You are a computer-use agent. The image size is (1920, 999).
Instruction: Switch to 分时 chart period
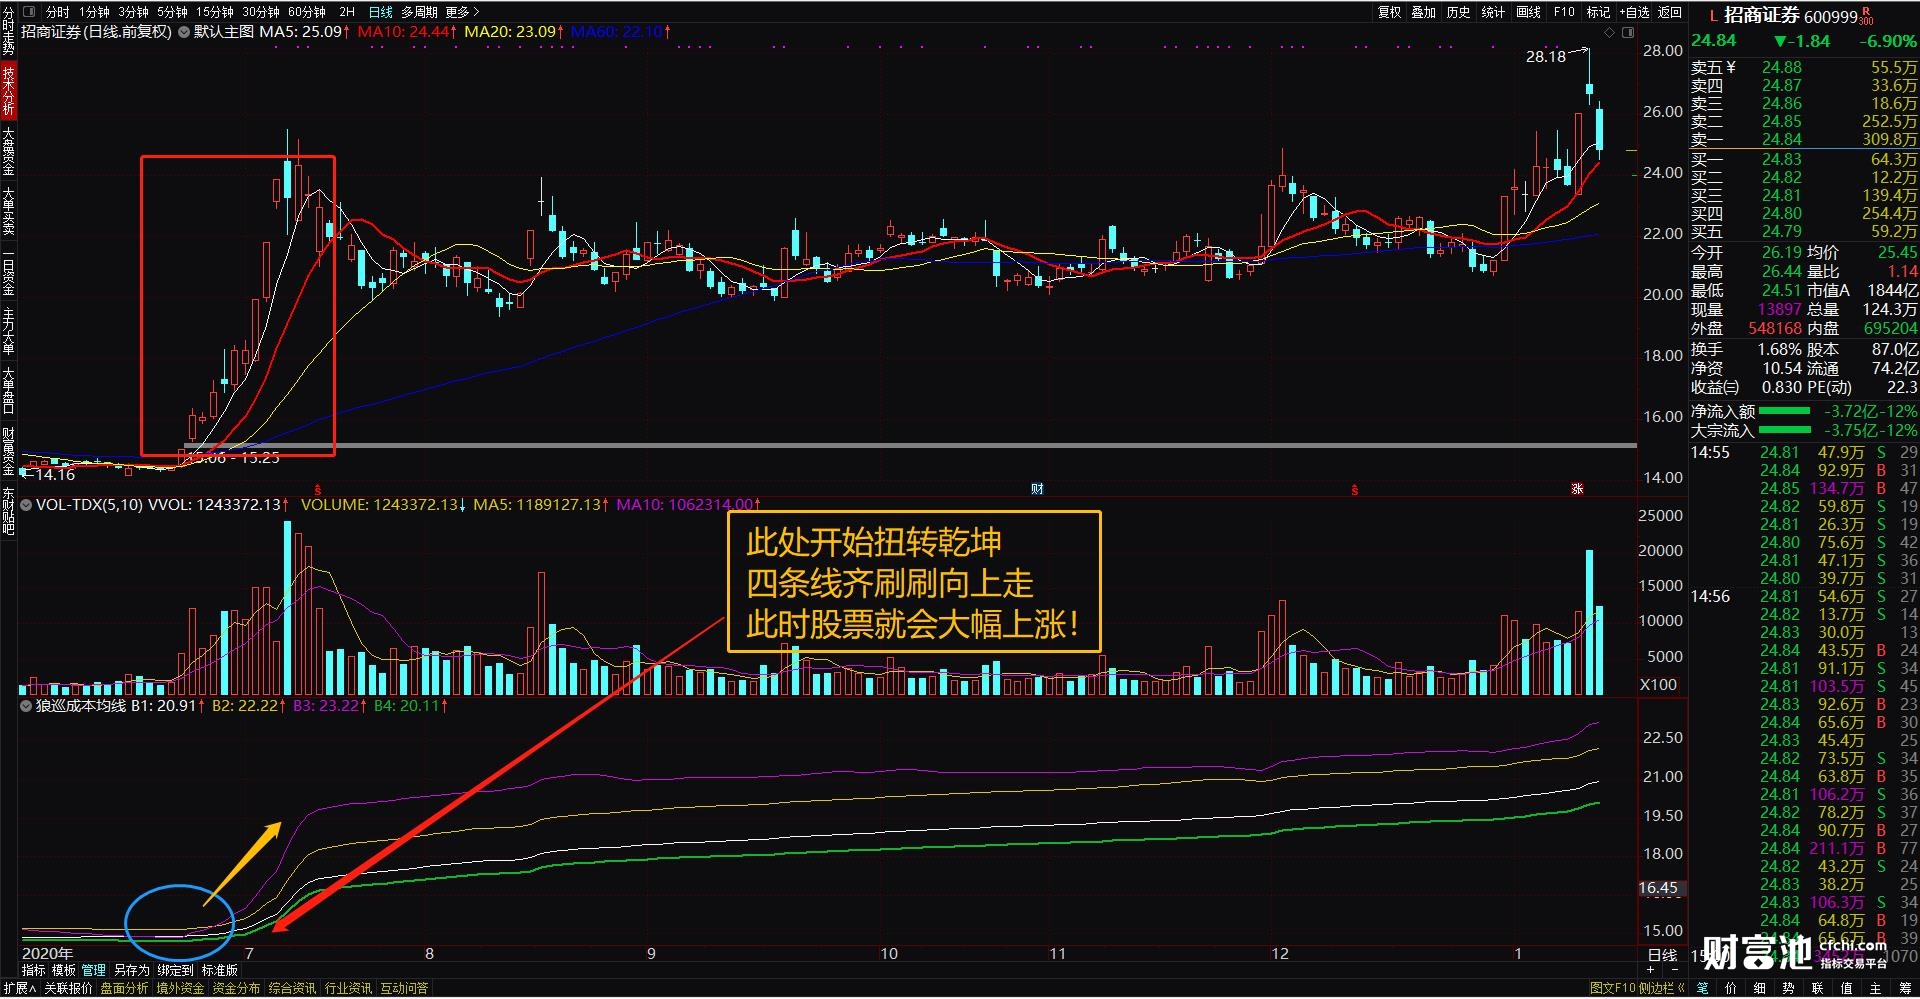pos(58,12)
